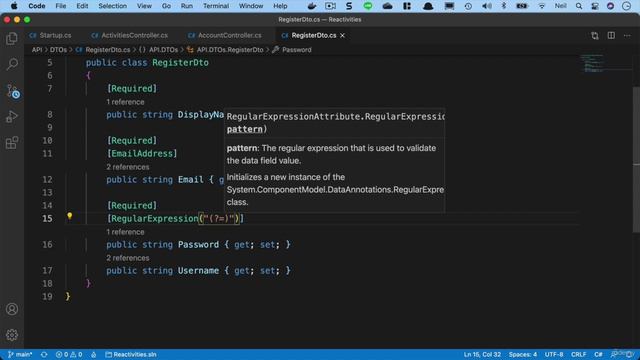Click the volume icon in menu bar
Screen dimensions: 640x360
487,6
